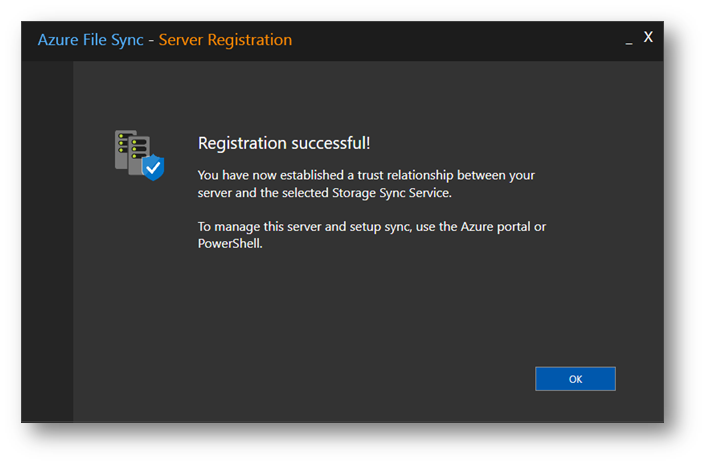Close the Server Registration dialog

pyautogui.click(x=648, y=37)
